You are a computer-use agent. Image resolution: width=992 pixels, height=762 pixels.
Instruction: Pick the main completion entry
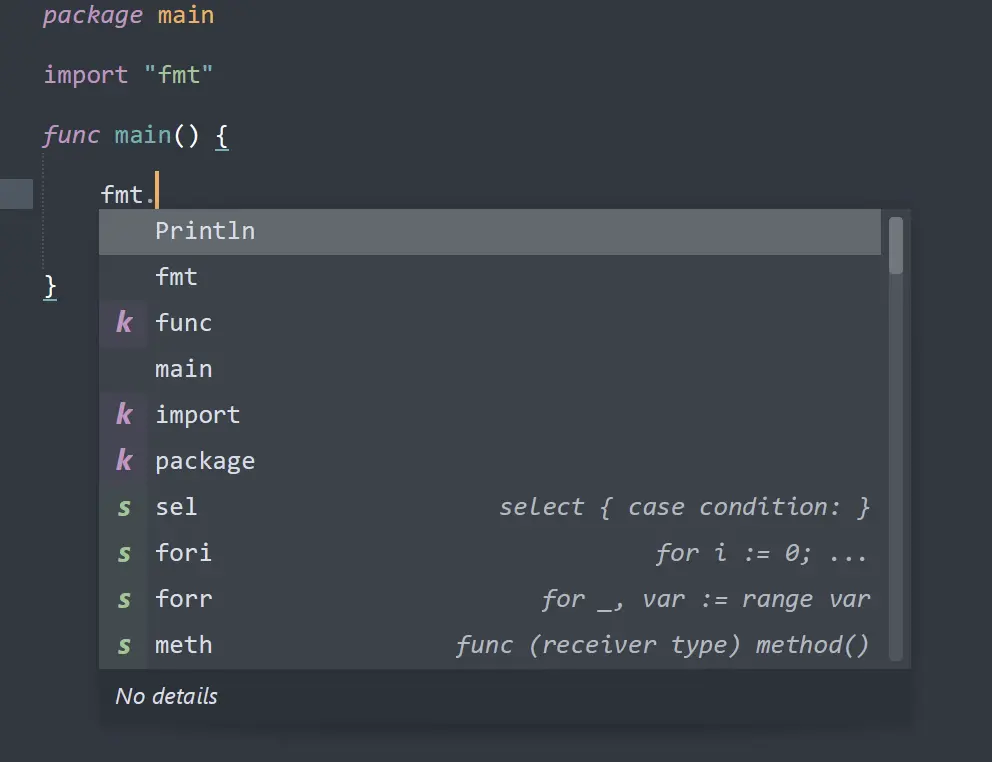184,369
